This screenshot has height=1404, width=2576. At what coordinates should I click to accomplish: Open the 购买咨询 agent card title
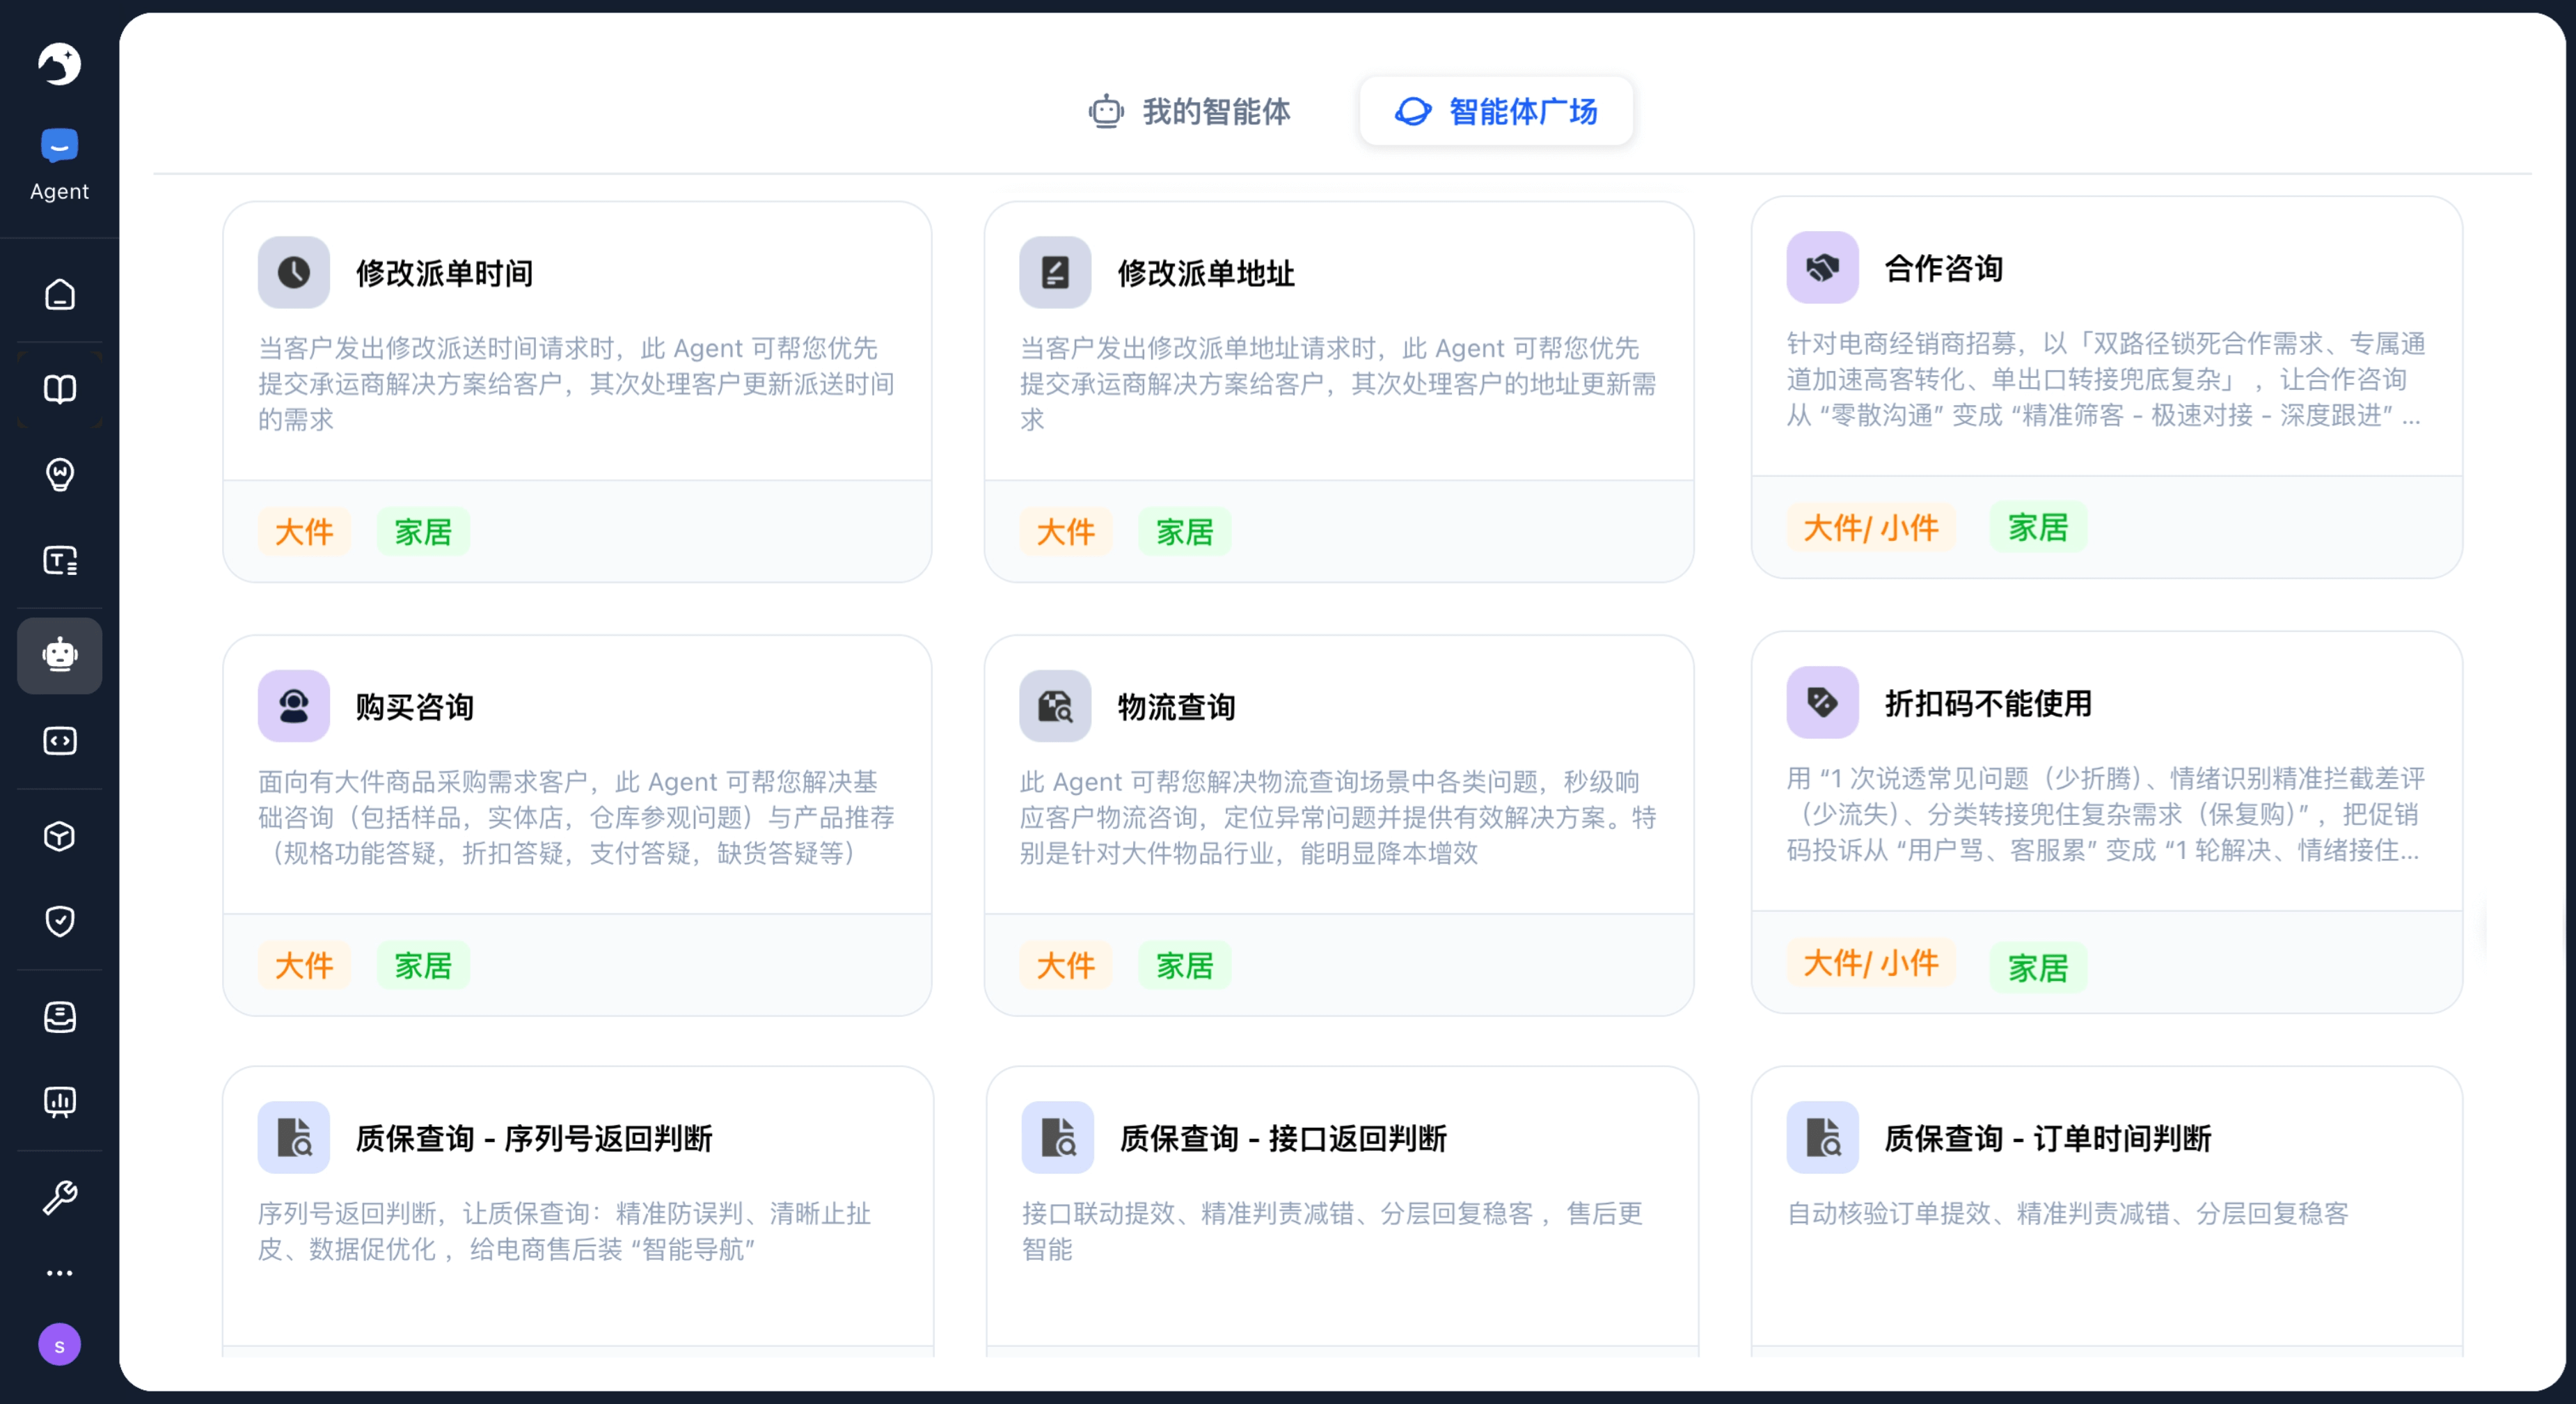[415, 707]
